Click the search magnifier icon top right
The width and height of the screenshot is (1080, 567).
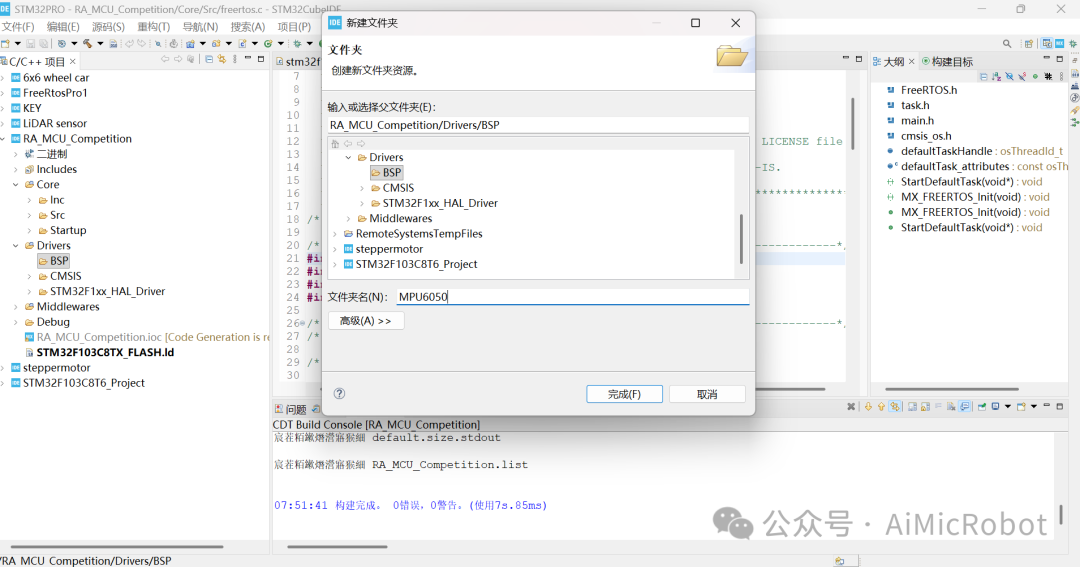(1007, 43)
